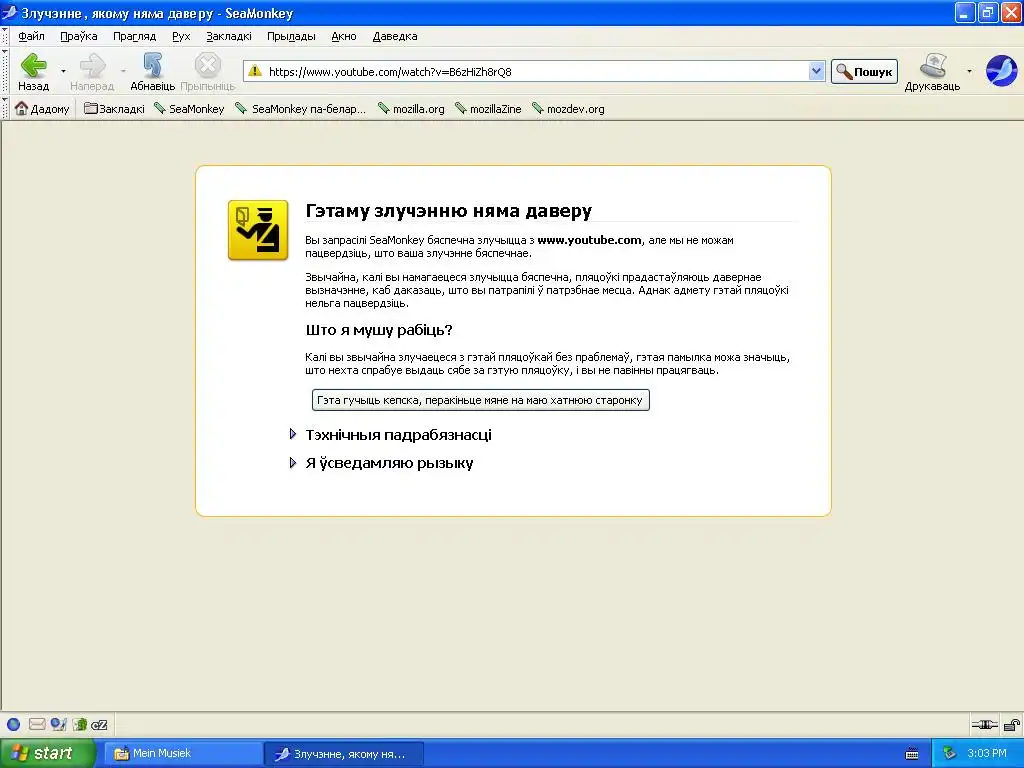Click the green Назад back arrow

click(x=33, y=65)
